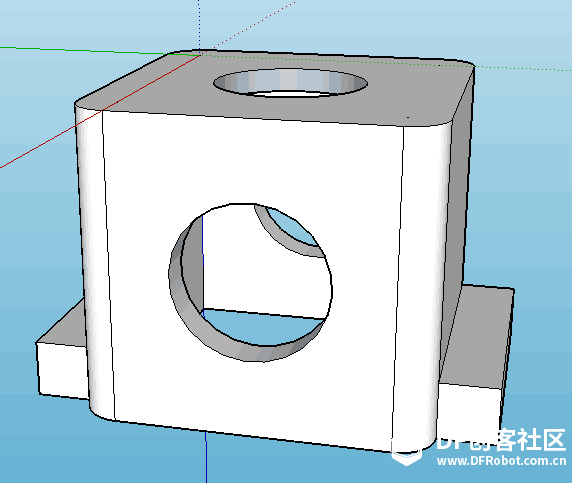Click the dotted green axis at right
This screenshot has height=483, width=572.
pyautogui.click(x=523, y=68)
